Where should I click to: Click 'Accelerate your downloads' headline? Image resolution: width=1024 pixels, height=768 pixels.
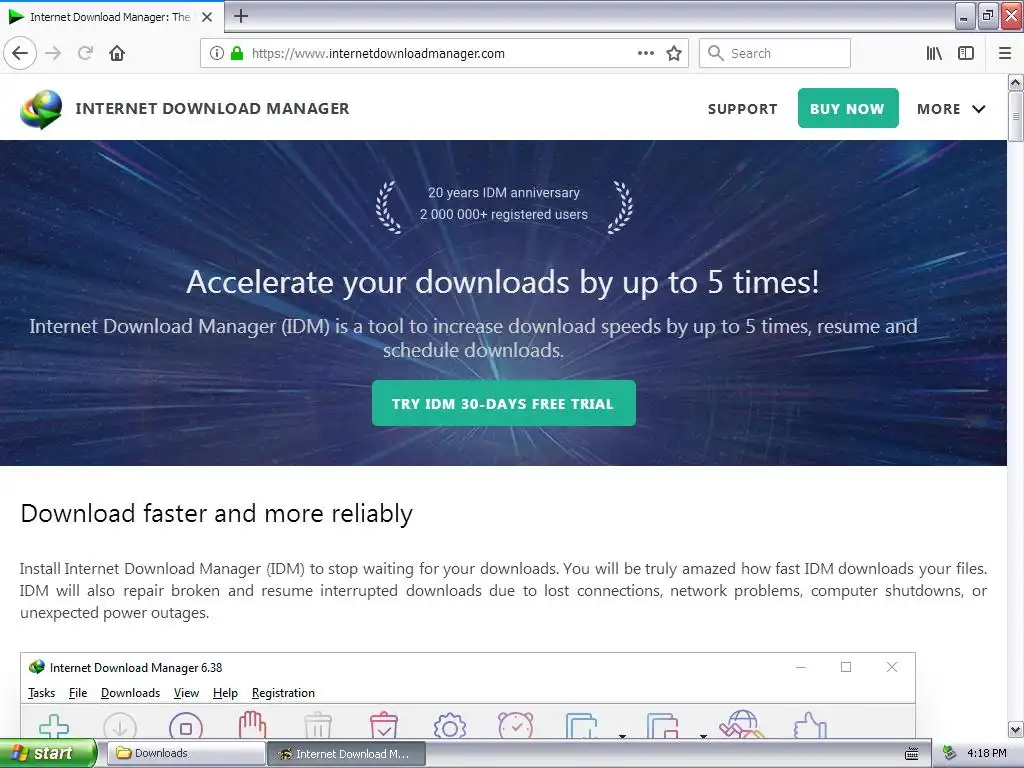(x=503, y=282)
